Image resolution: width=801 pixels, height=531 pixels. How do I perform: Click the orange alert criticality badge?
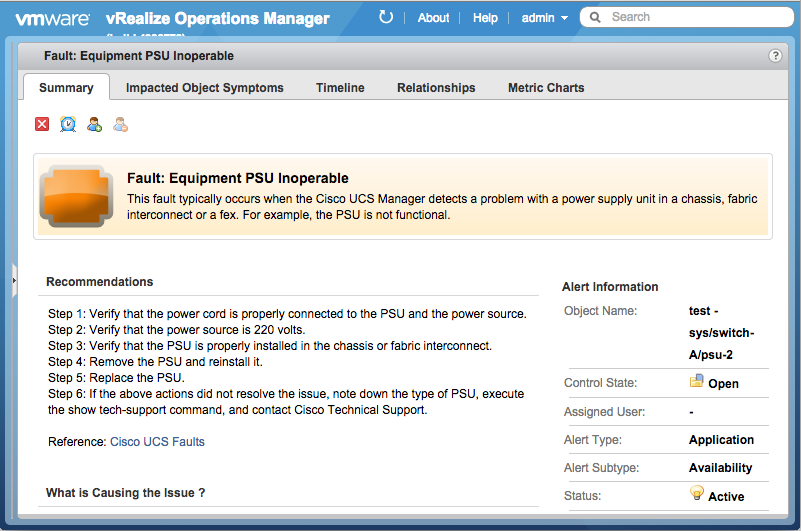point(76,196)
